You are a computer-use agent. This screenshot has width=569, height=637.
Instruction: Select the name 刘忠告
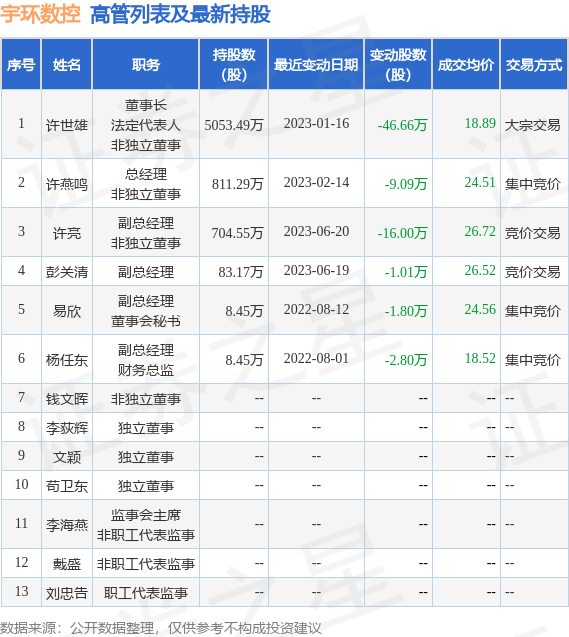(67, 594)
